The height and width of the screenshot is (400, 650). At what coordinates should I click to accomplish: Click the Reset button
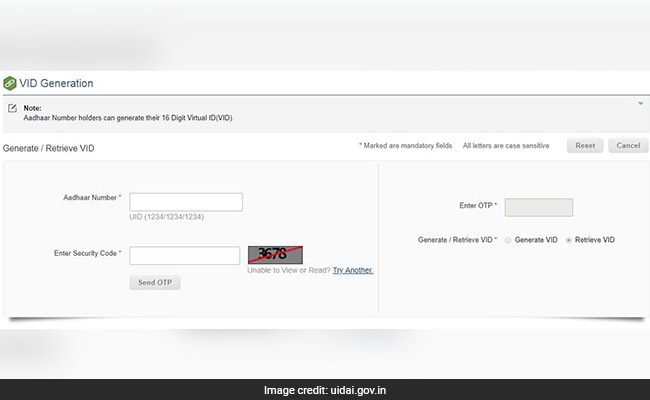pyautogui.click(x=585, y=145)
